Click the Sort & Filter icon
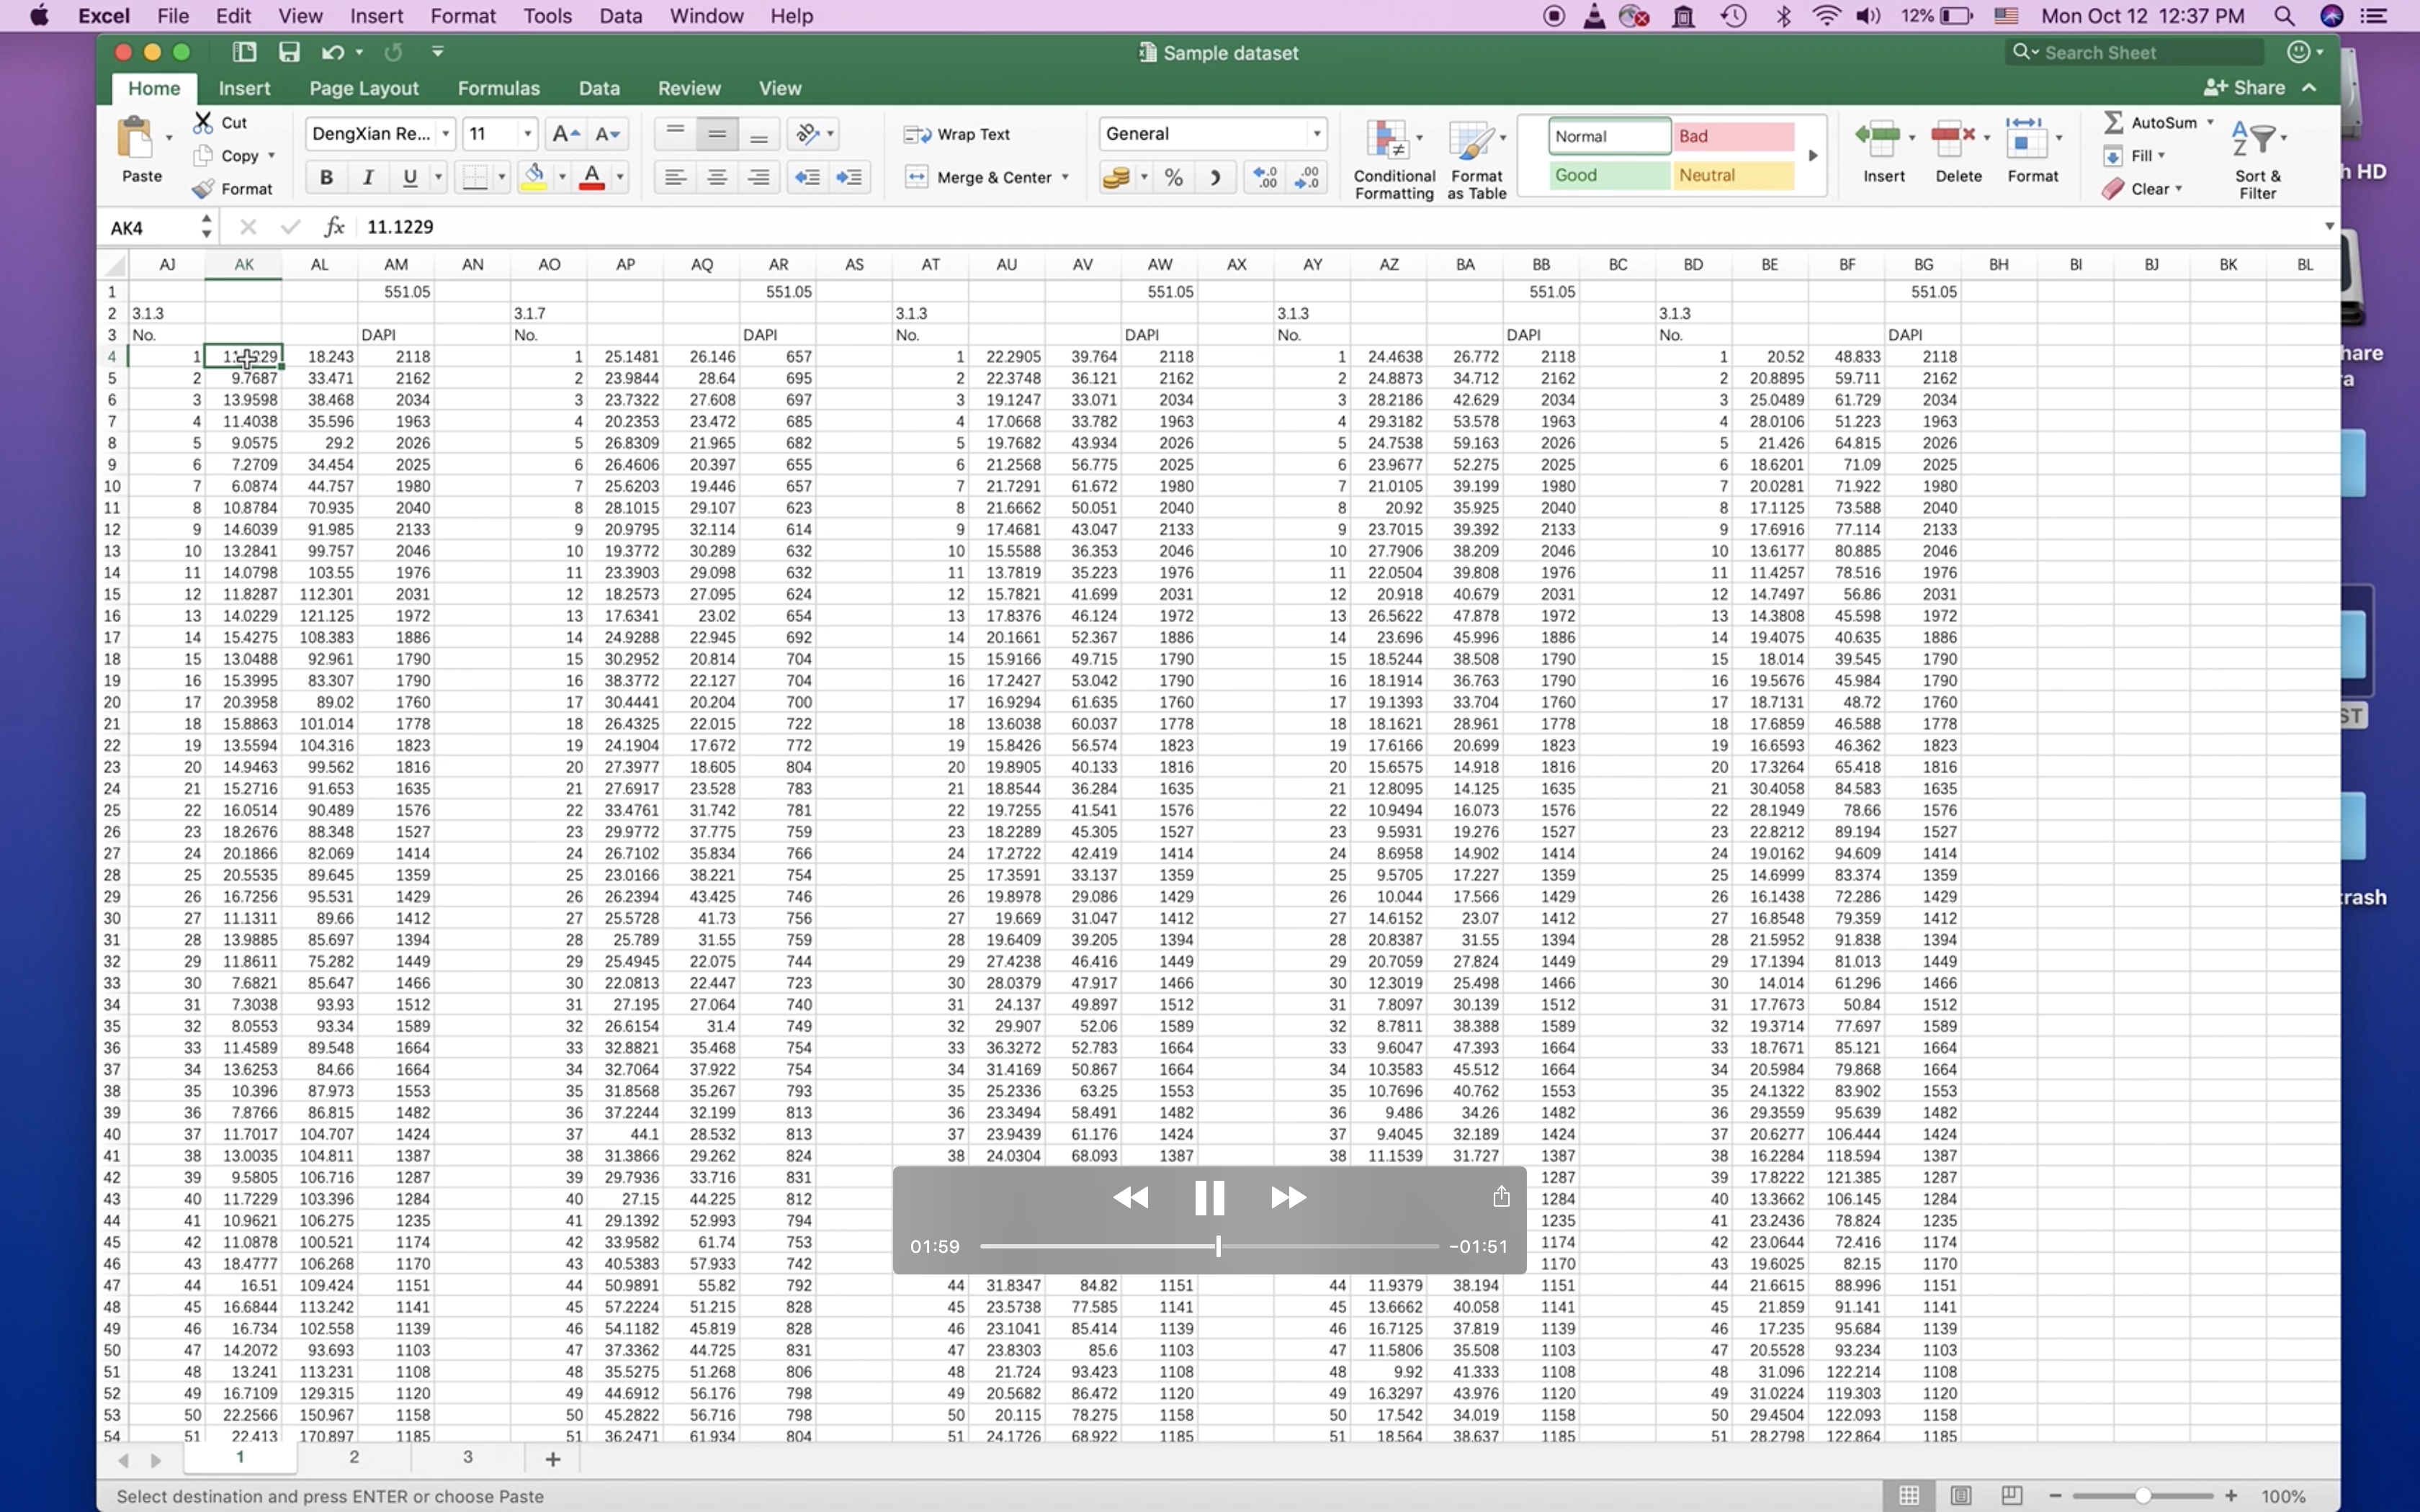Viewport: 2420px width, 1512px height. [x=2256, y=140]
